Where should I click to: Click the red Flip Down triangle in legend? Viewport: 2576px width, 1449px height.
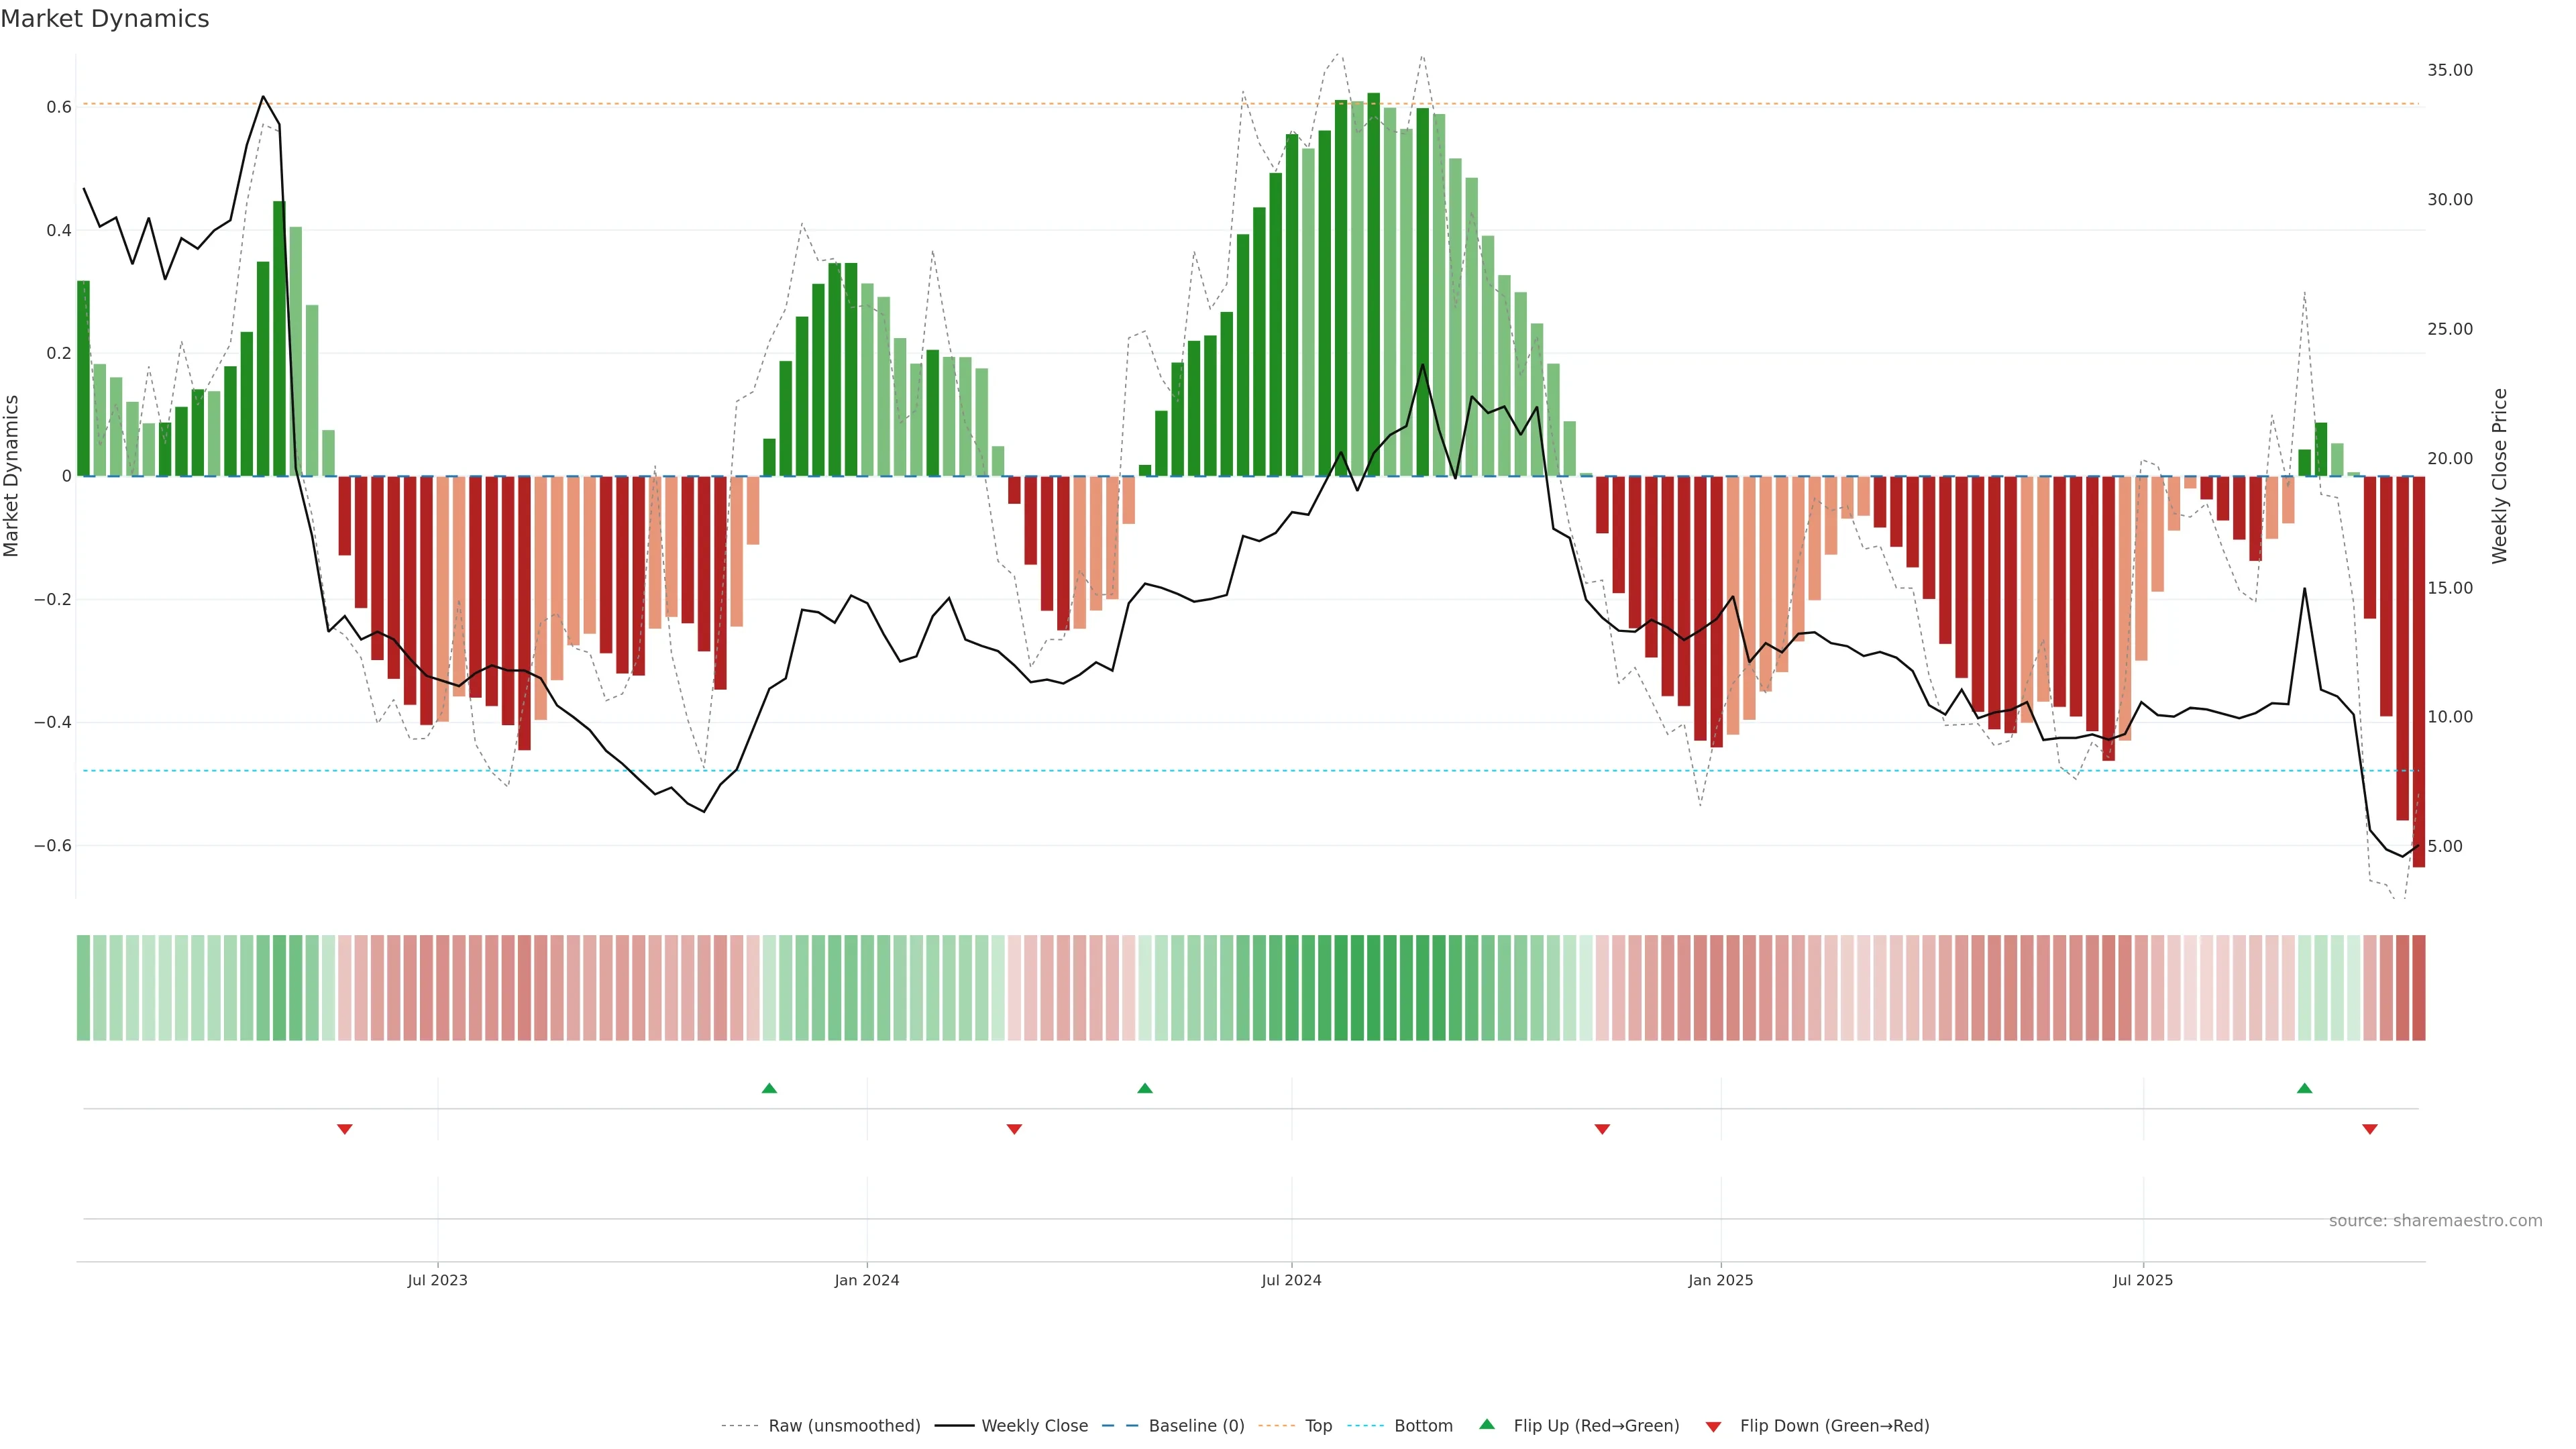pyautogui.click(x=1713, y=1426)
